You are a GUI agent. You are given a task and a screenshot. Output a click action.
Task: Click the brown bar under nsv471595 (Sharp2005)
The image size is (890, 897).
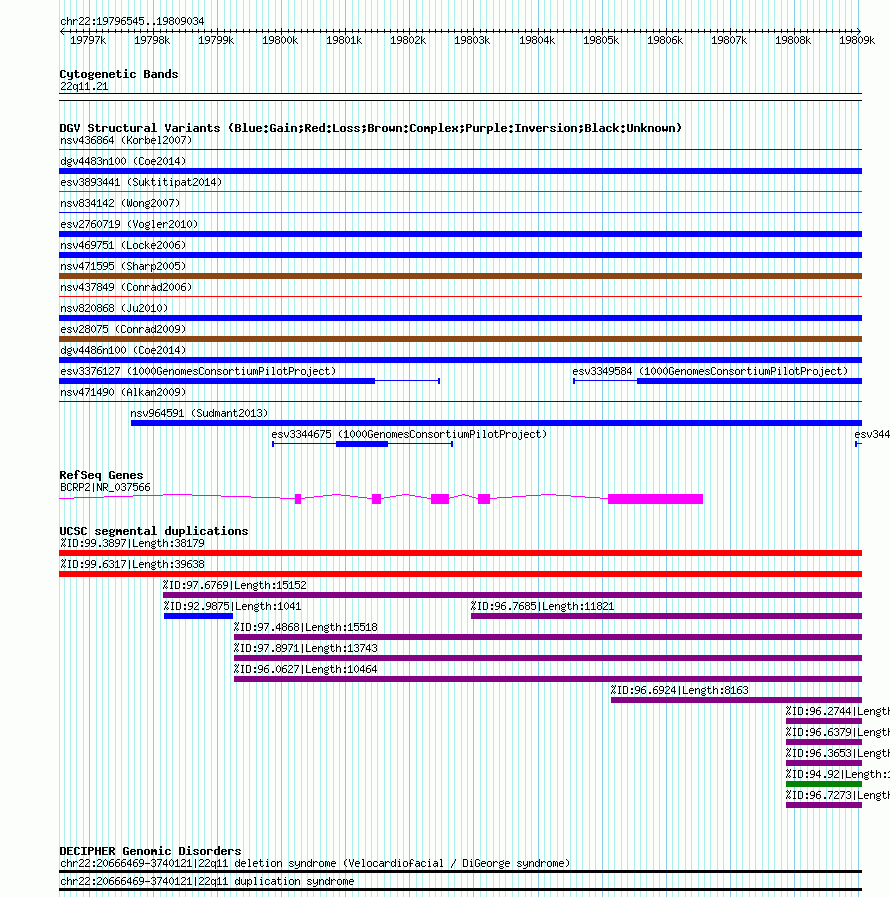[460, 276]
